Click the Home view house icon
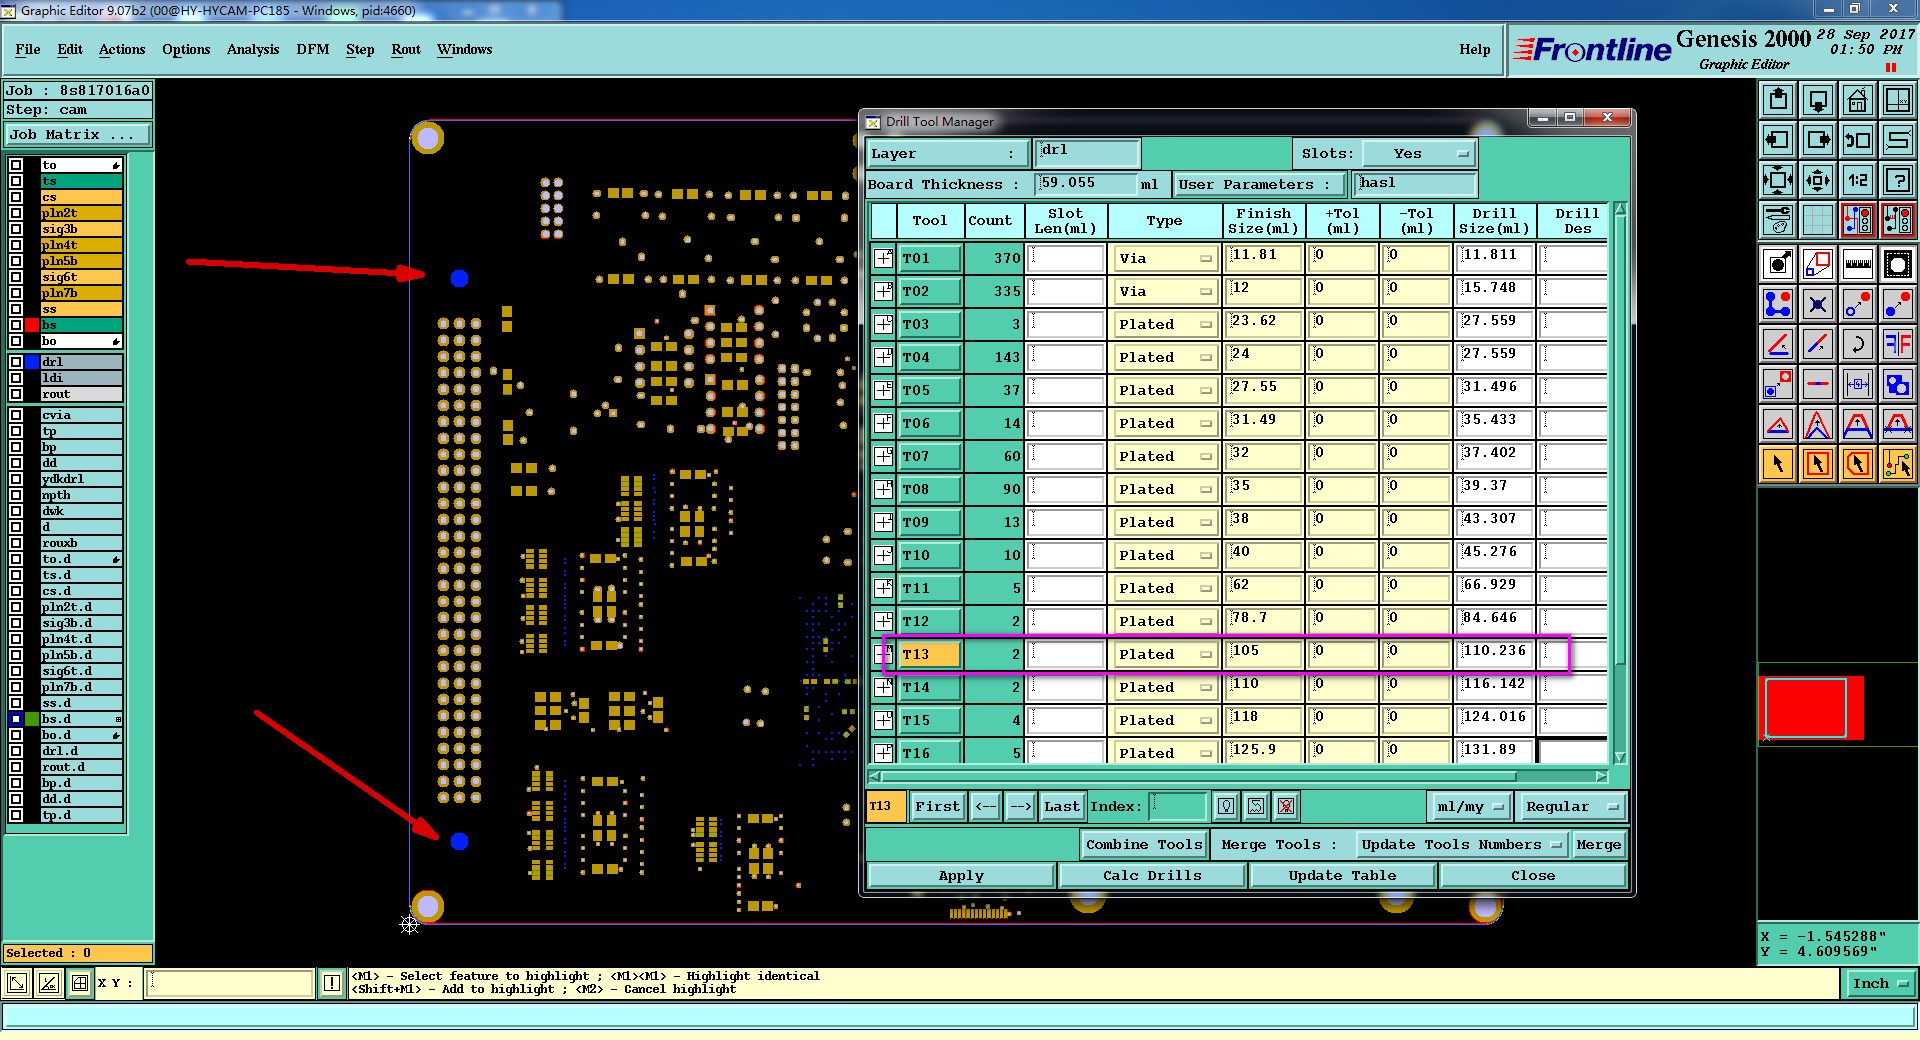 click(1858, 100)
